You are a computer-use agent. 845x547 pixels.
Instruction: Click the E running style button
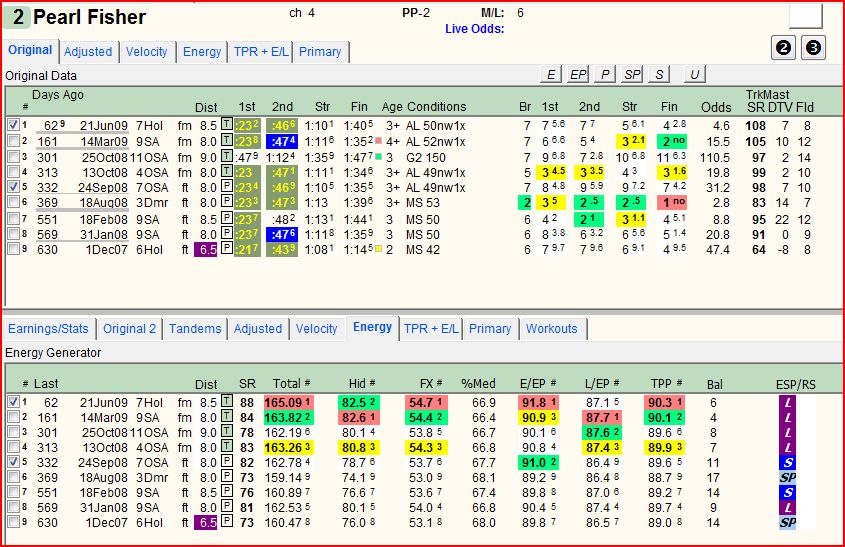click(x=551, y=74)
